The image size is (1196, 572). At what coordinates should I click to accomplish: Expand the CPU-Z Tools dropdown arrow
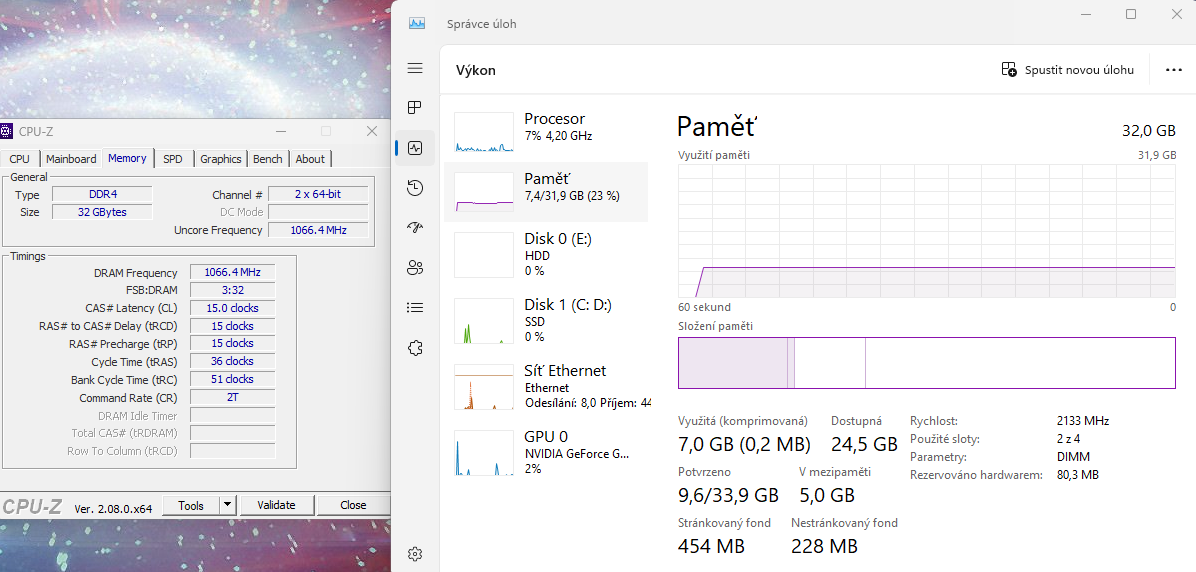coord(228,505)
